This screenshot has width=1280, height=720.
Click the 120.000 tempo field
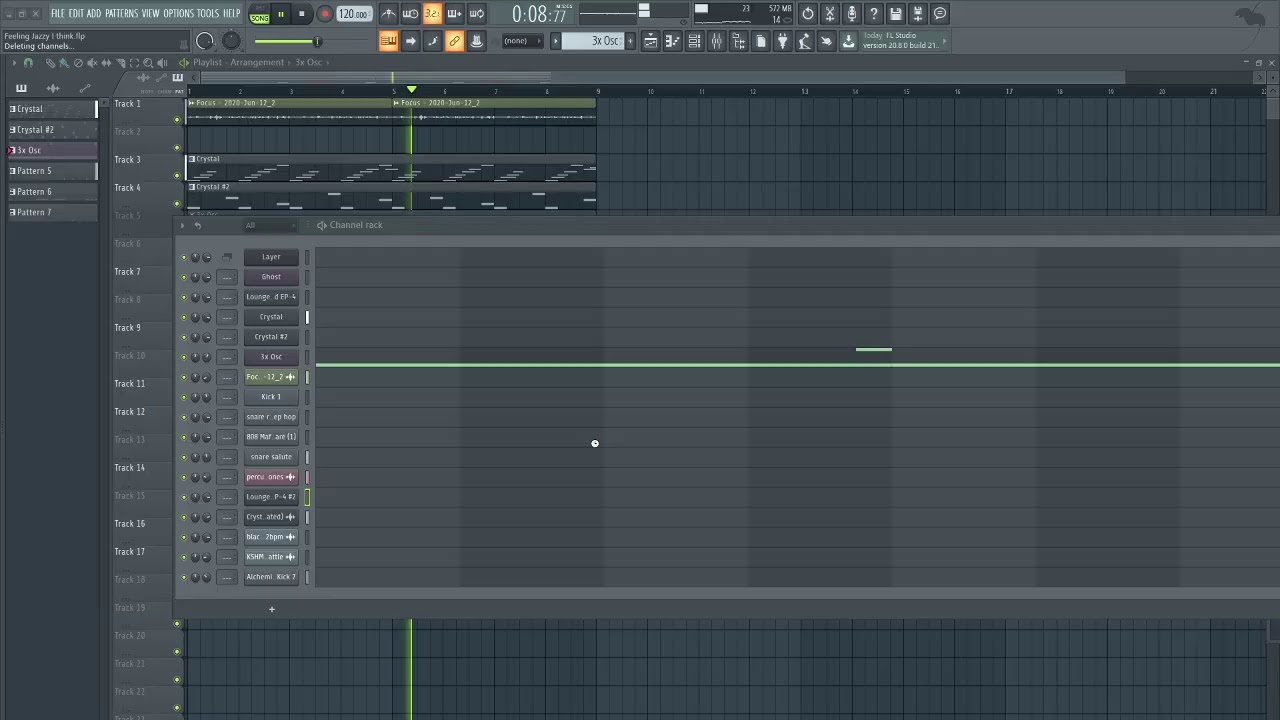tap(353, 14)
